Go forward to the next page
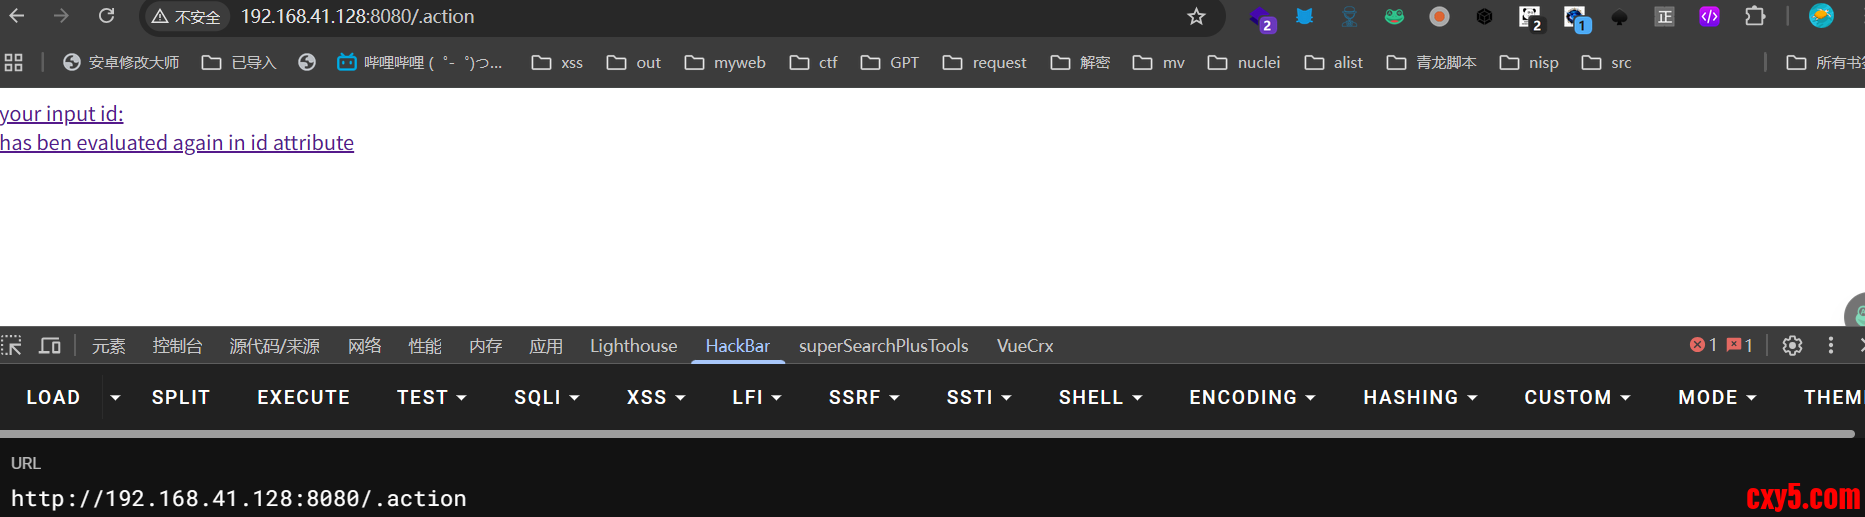 (x=61, y=16)
